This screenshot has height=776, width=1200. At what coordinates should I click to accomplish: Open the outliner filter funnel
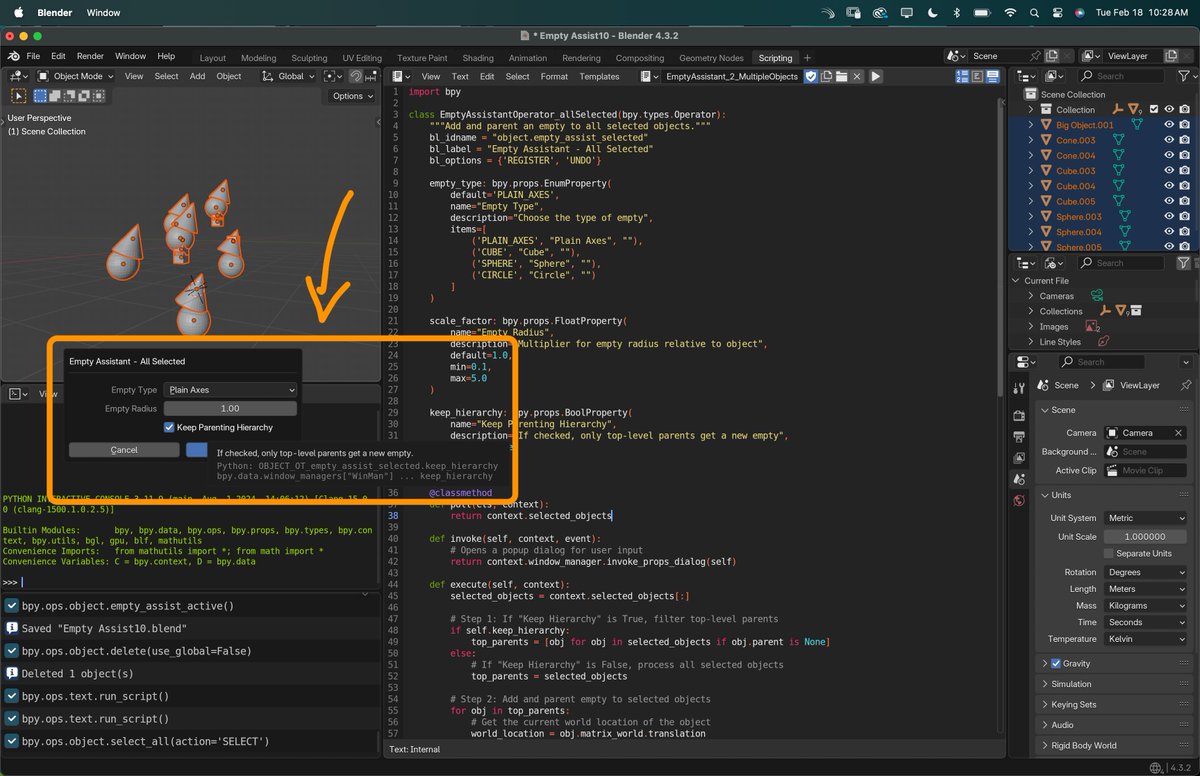coord(1184,76)
